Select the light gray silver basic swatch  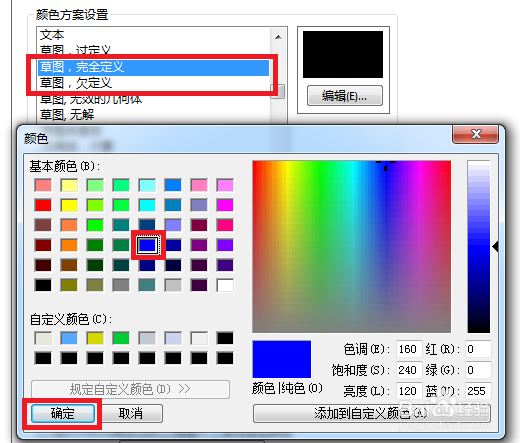(x=173, y=285)
